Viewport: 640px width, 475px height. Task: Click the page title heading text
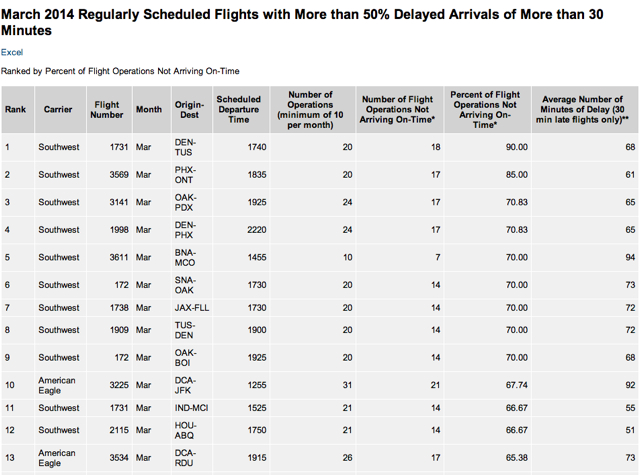point(302,22)
